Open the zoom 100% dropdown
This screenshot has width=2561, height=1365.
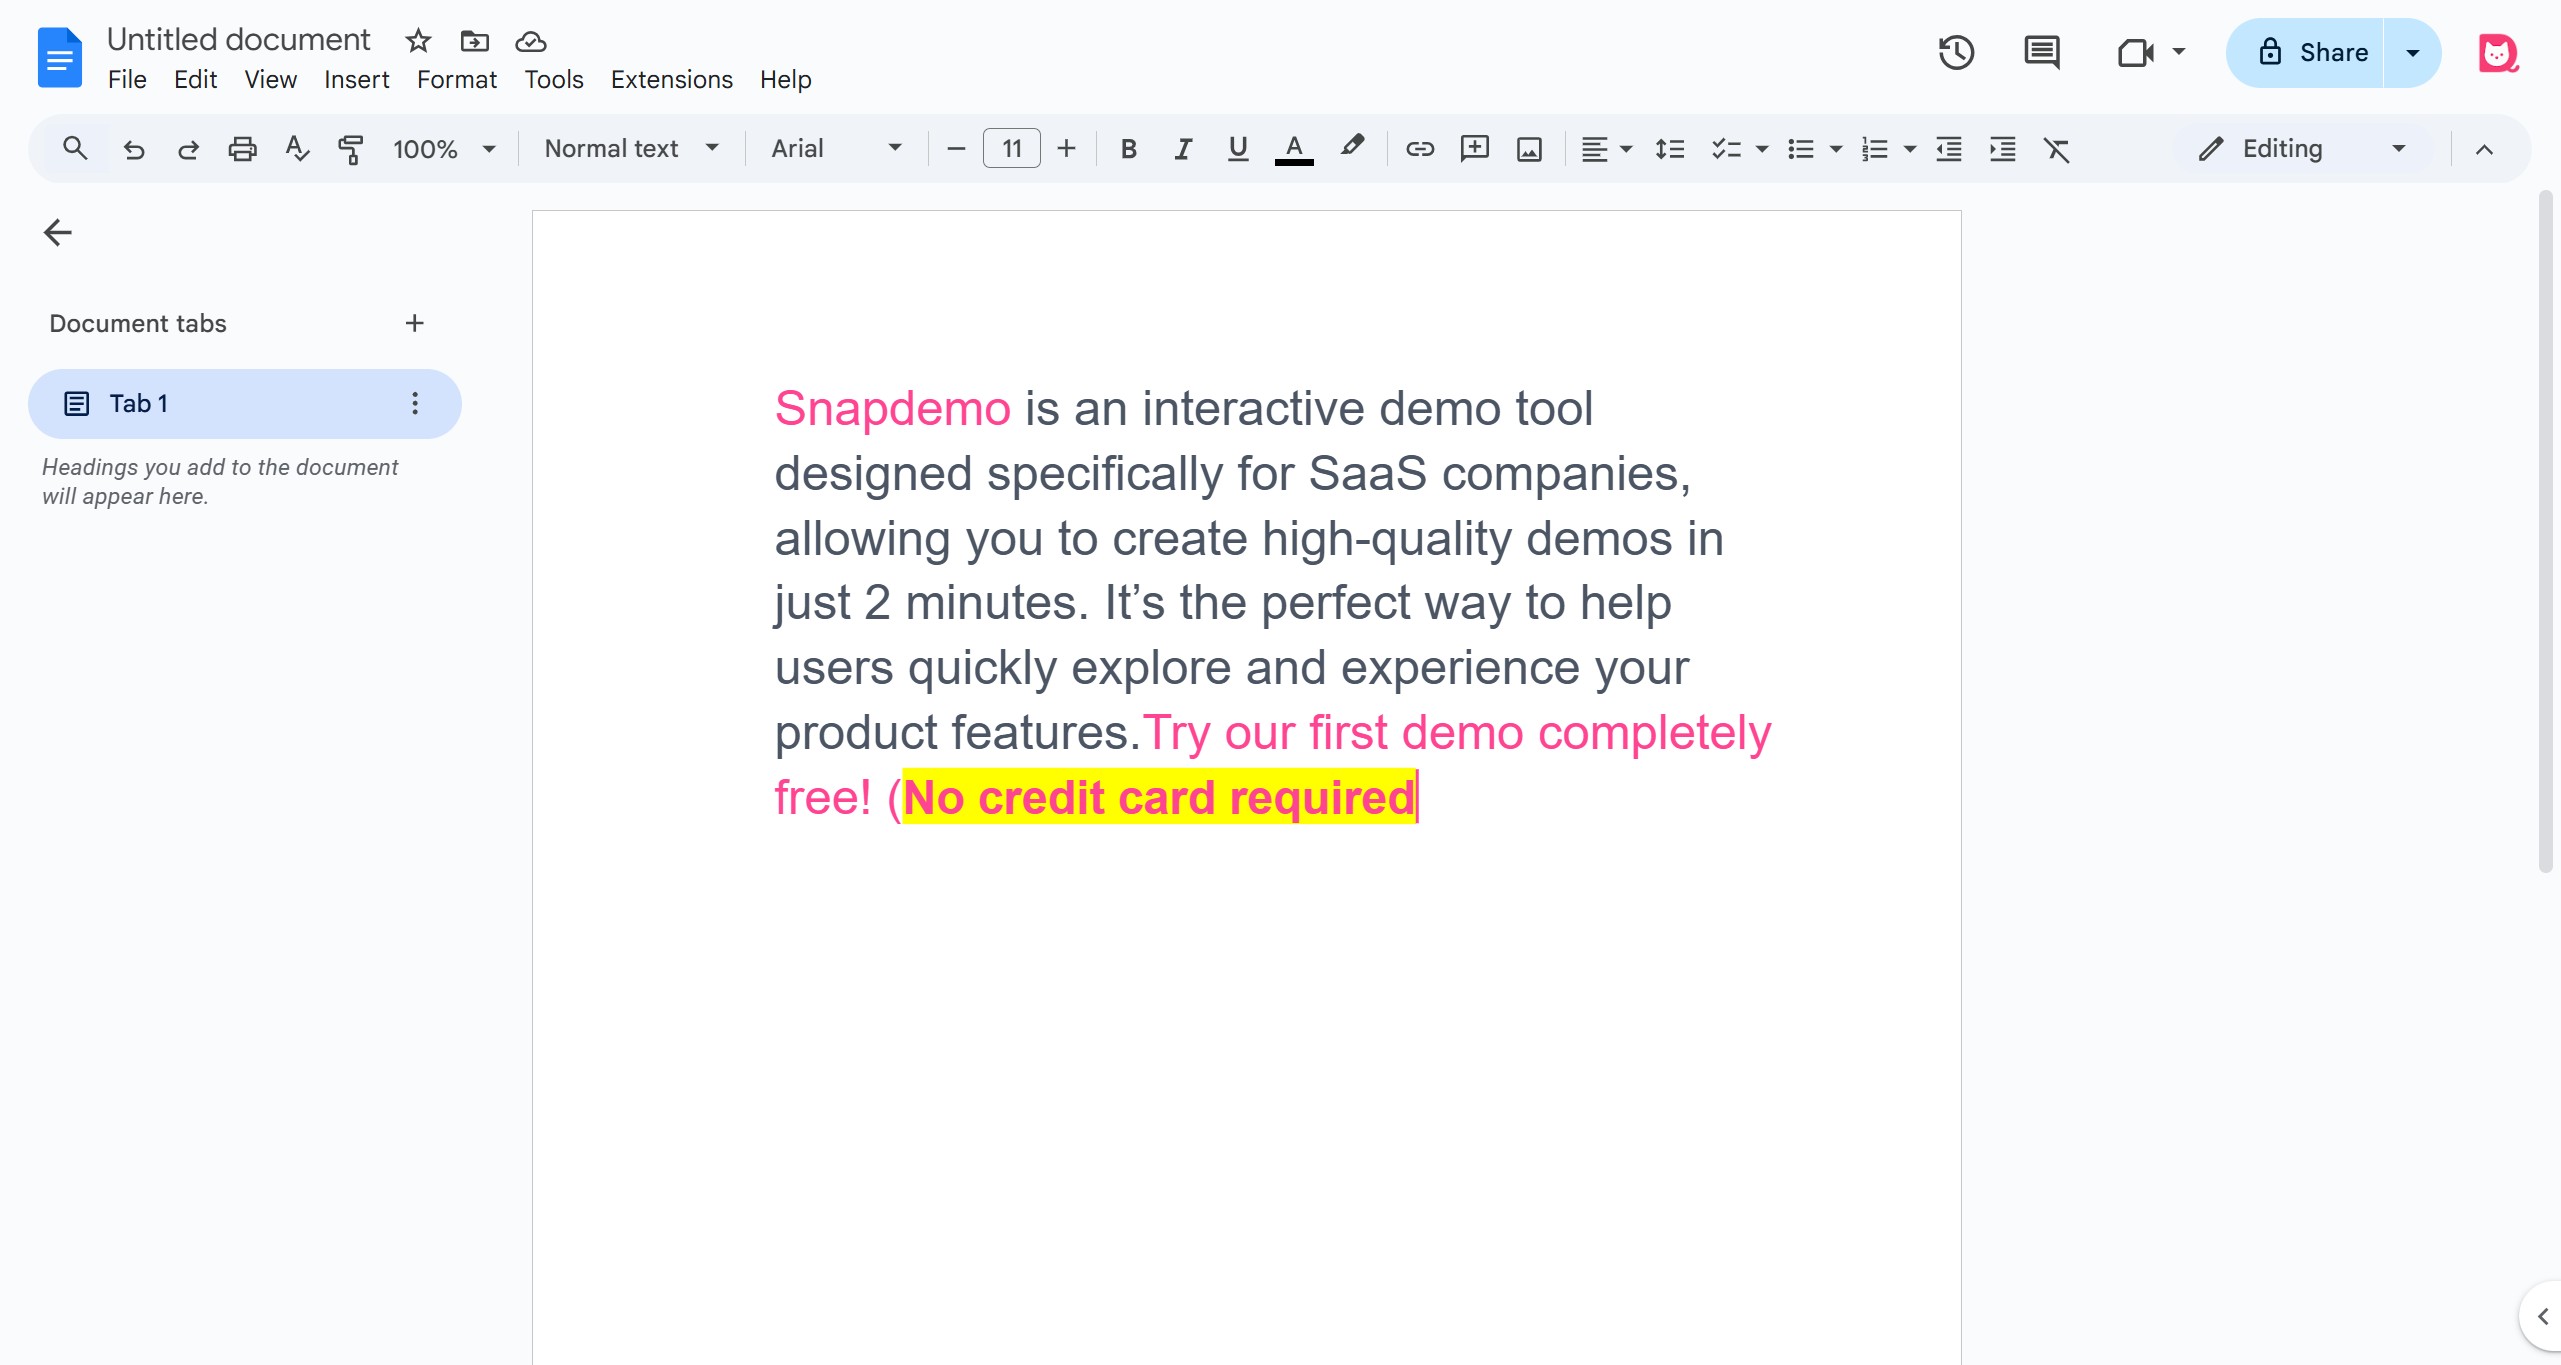(x=445, y=149)
